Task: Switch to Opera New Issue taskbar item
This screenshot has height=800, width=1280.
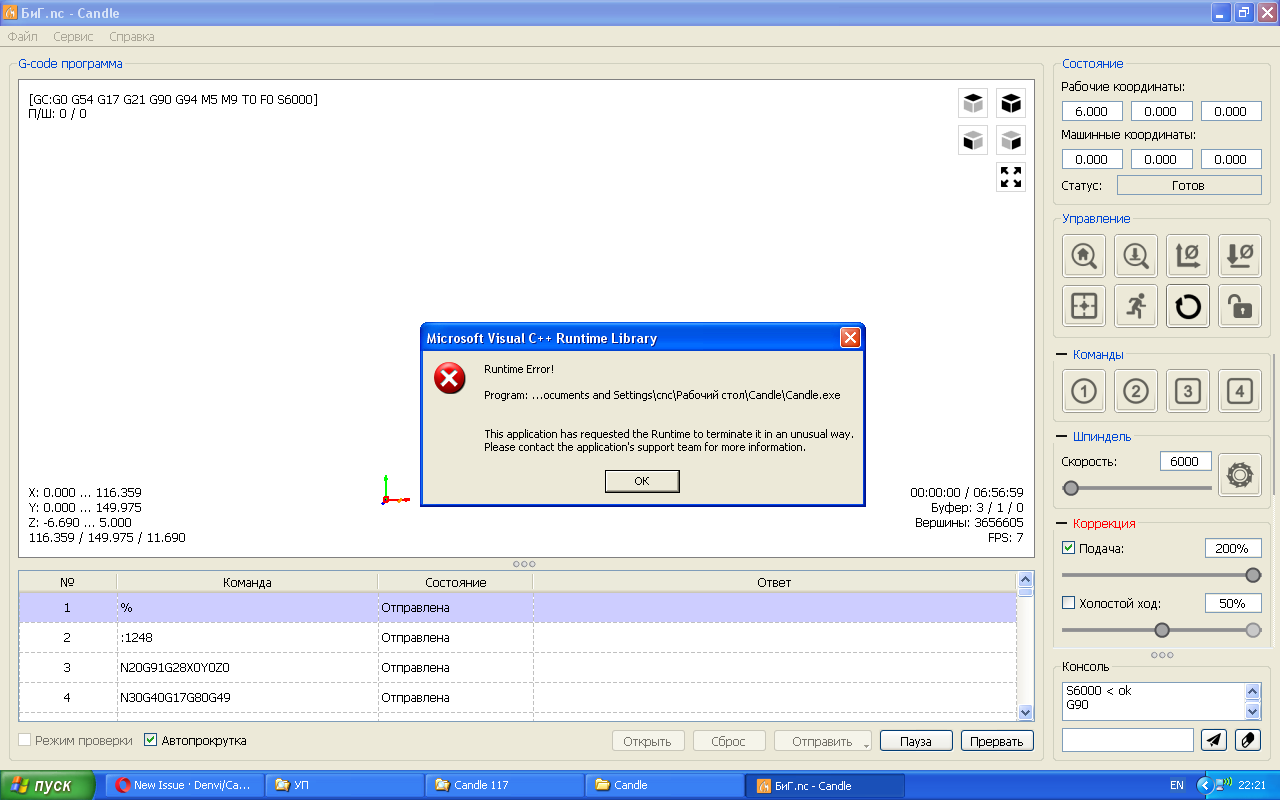Action: (184, 785)
